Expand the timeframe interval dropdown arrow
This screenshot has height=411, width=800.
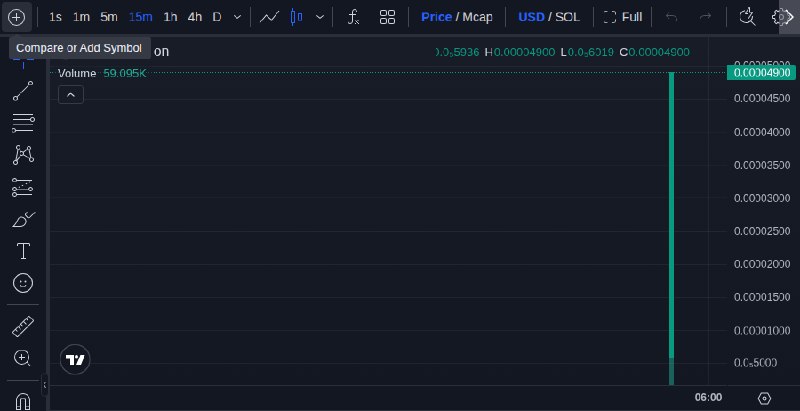tap(237, 17)
